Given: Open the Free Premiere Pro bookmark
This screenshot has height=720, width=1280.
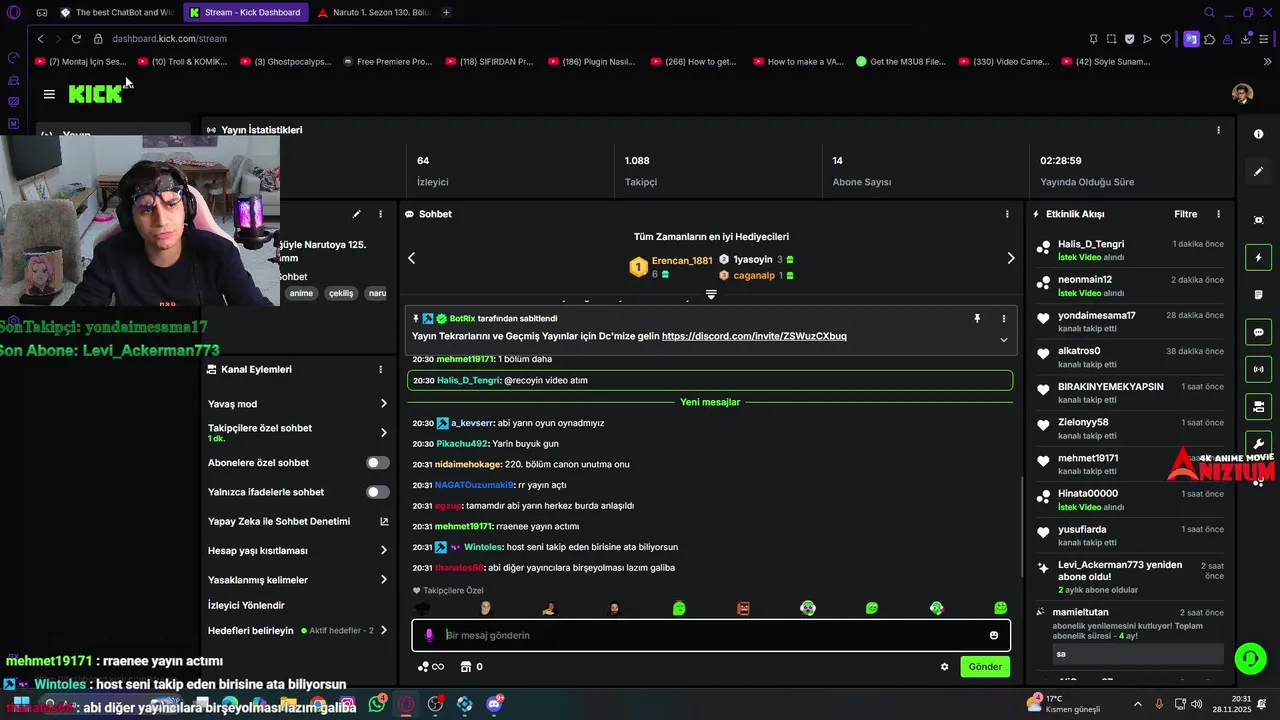Looking at the screenshot, I should tap(387, 62).
